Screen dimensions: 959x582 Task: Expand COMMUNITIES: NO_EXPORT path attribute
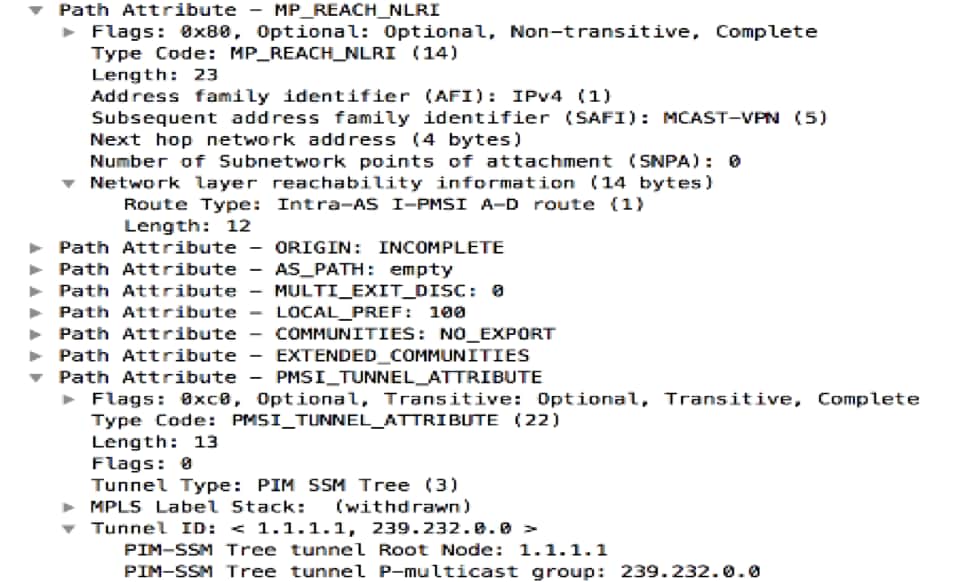pos(37,334)
